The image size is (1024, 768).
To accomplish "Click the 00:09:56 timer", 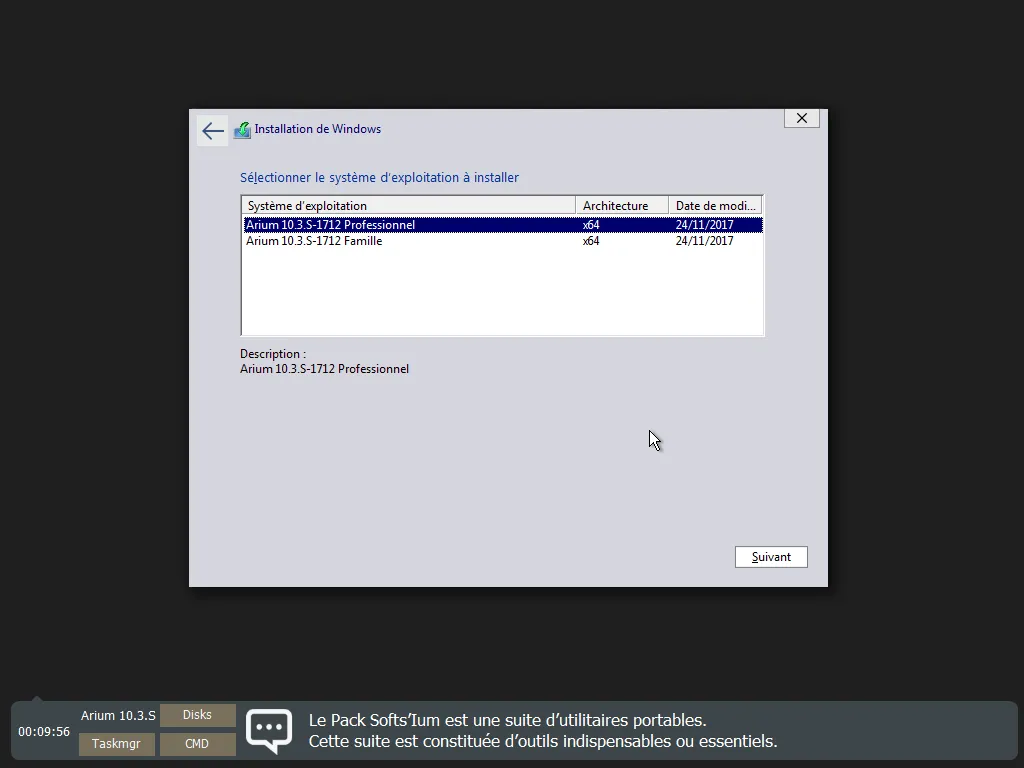I will click(44, 731).
